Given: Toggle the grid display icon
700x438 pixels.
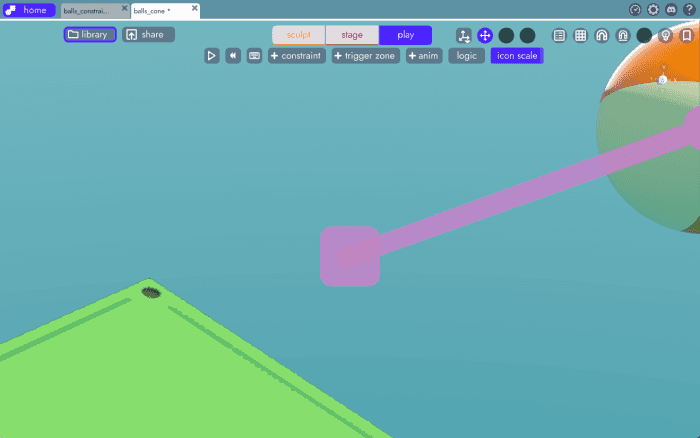Looking at the screenshot, I should [x=580, y=35].
